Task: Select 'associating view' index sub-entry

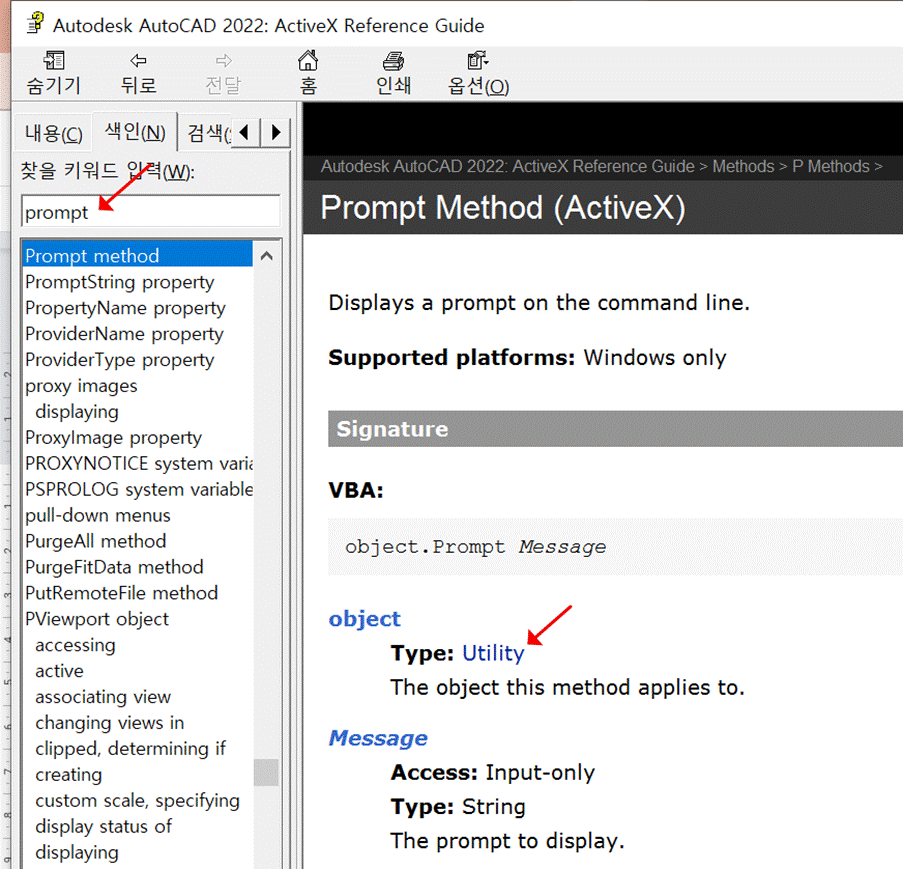Action: click(103, 696)
